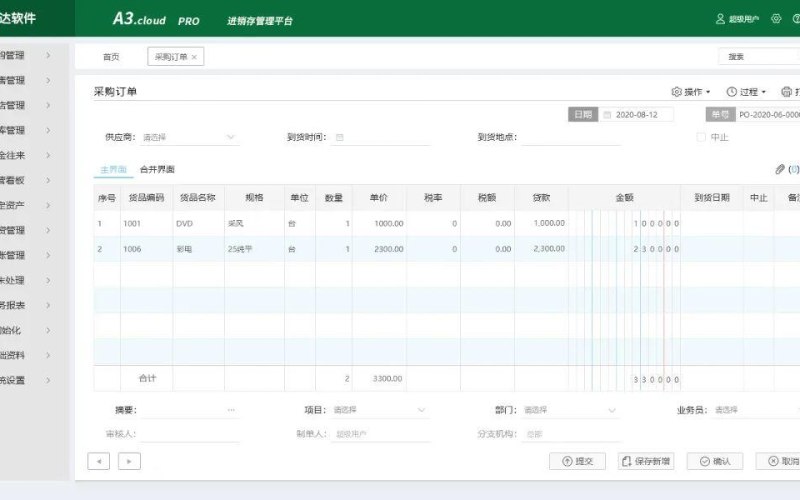
Task: Click the printer icon in the order toolbar
Action: [x=786, y=92]
